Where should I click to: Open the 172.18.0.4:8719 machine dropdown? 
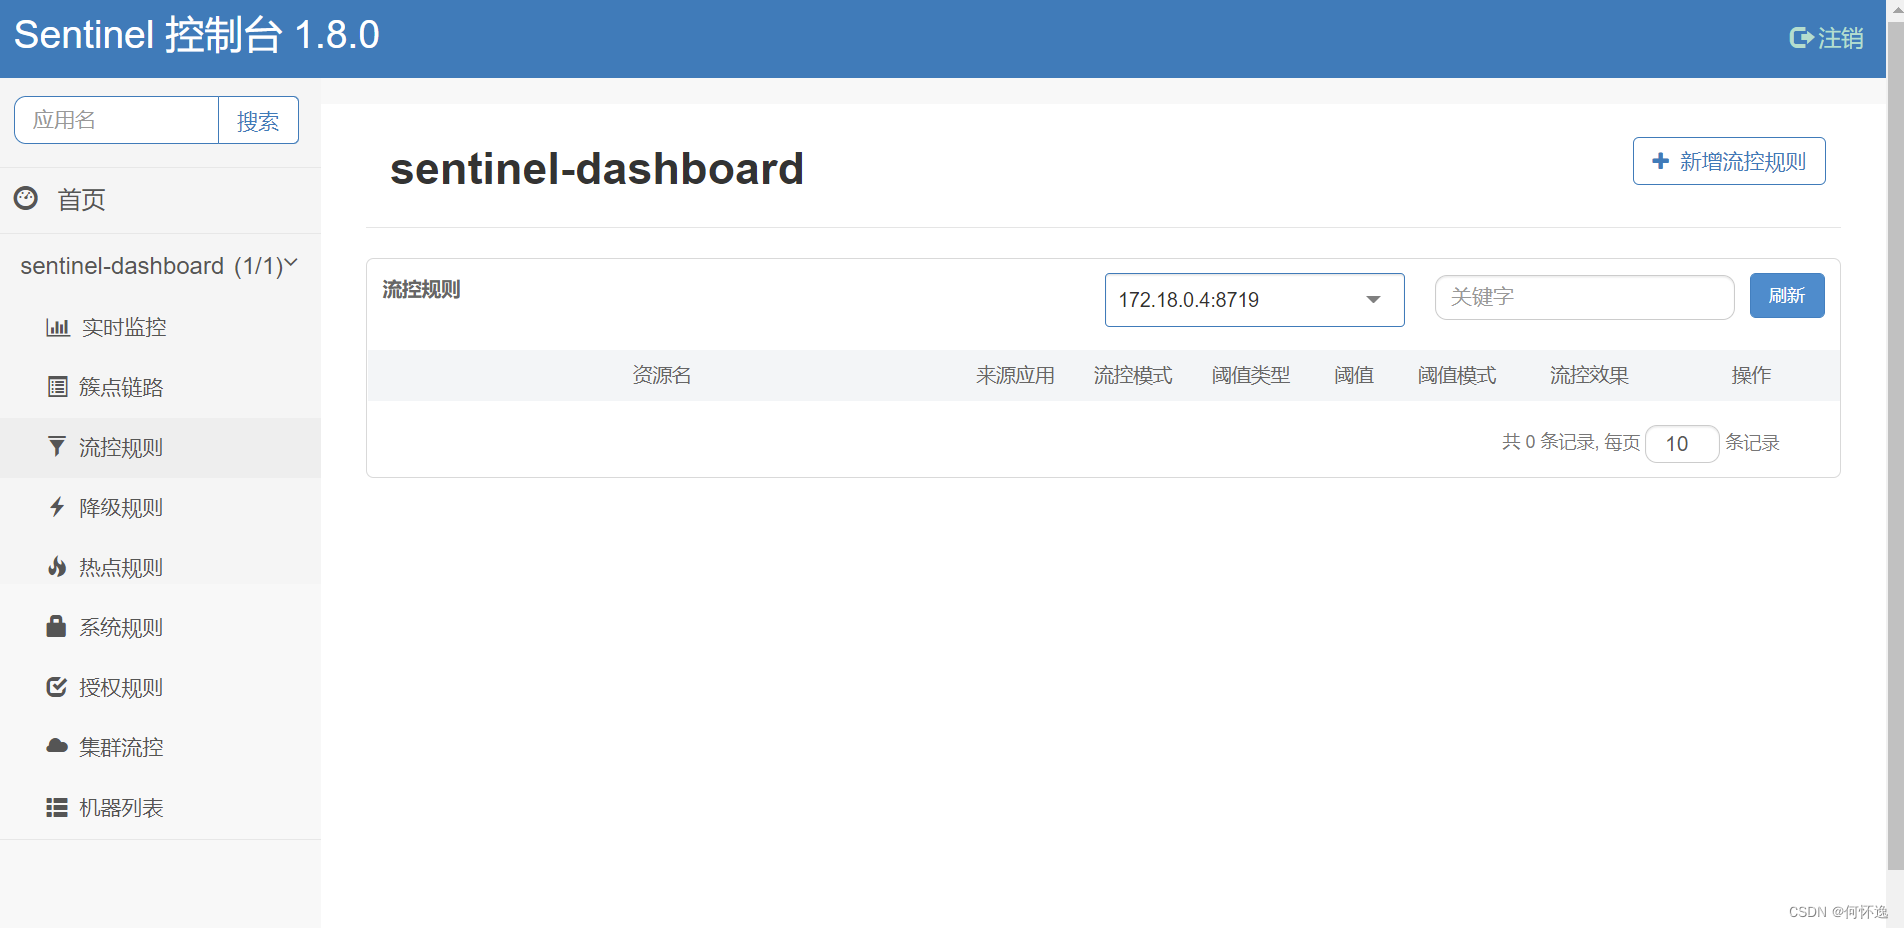1254,299
